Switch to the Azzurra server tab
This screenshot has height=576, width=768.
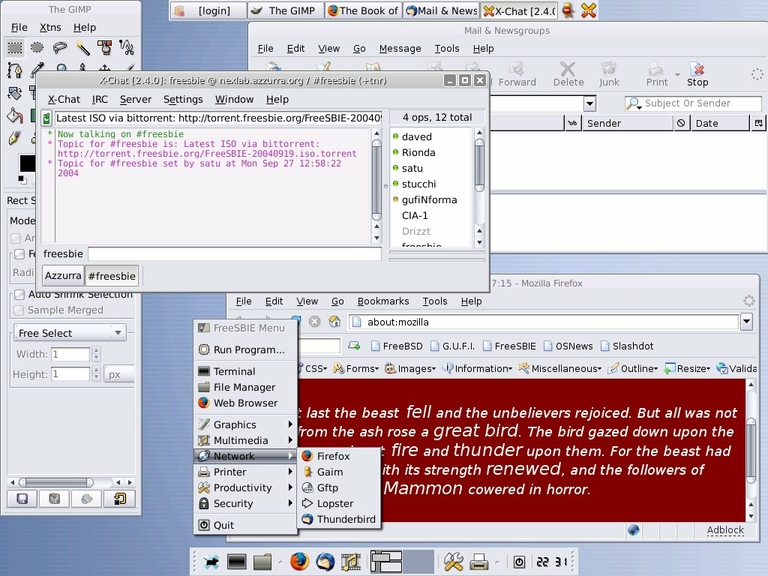[63, 275]
